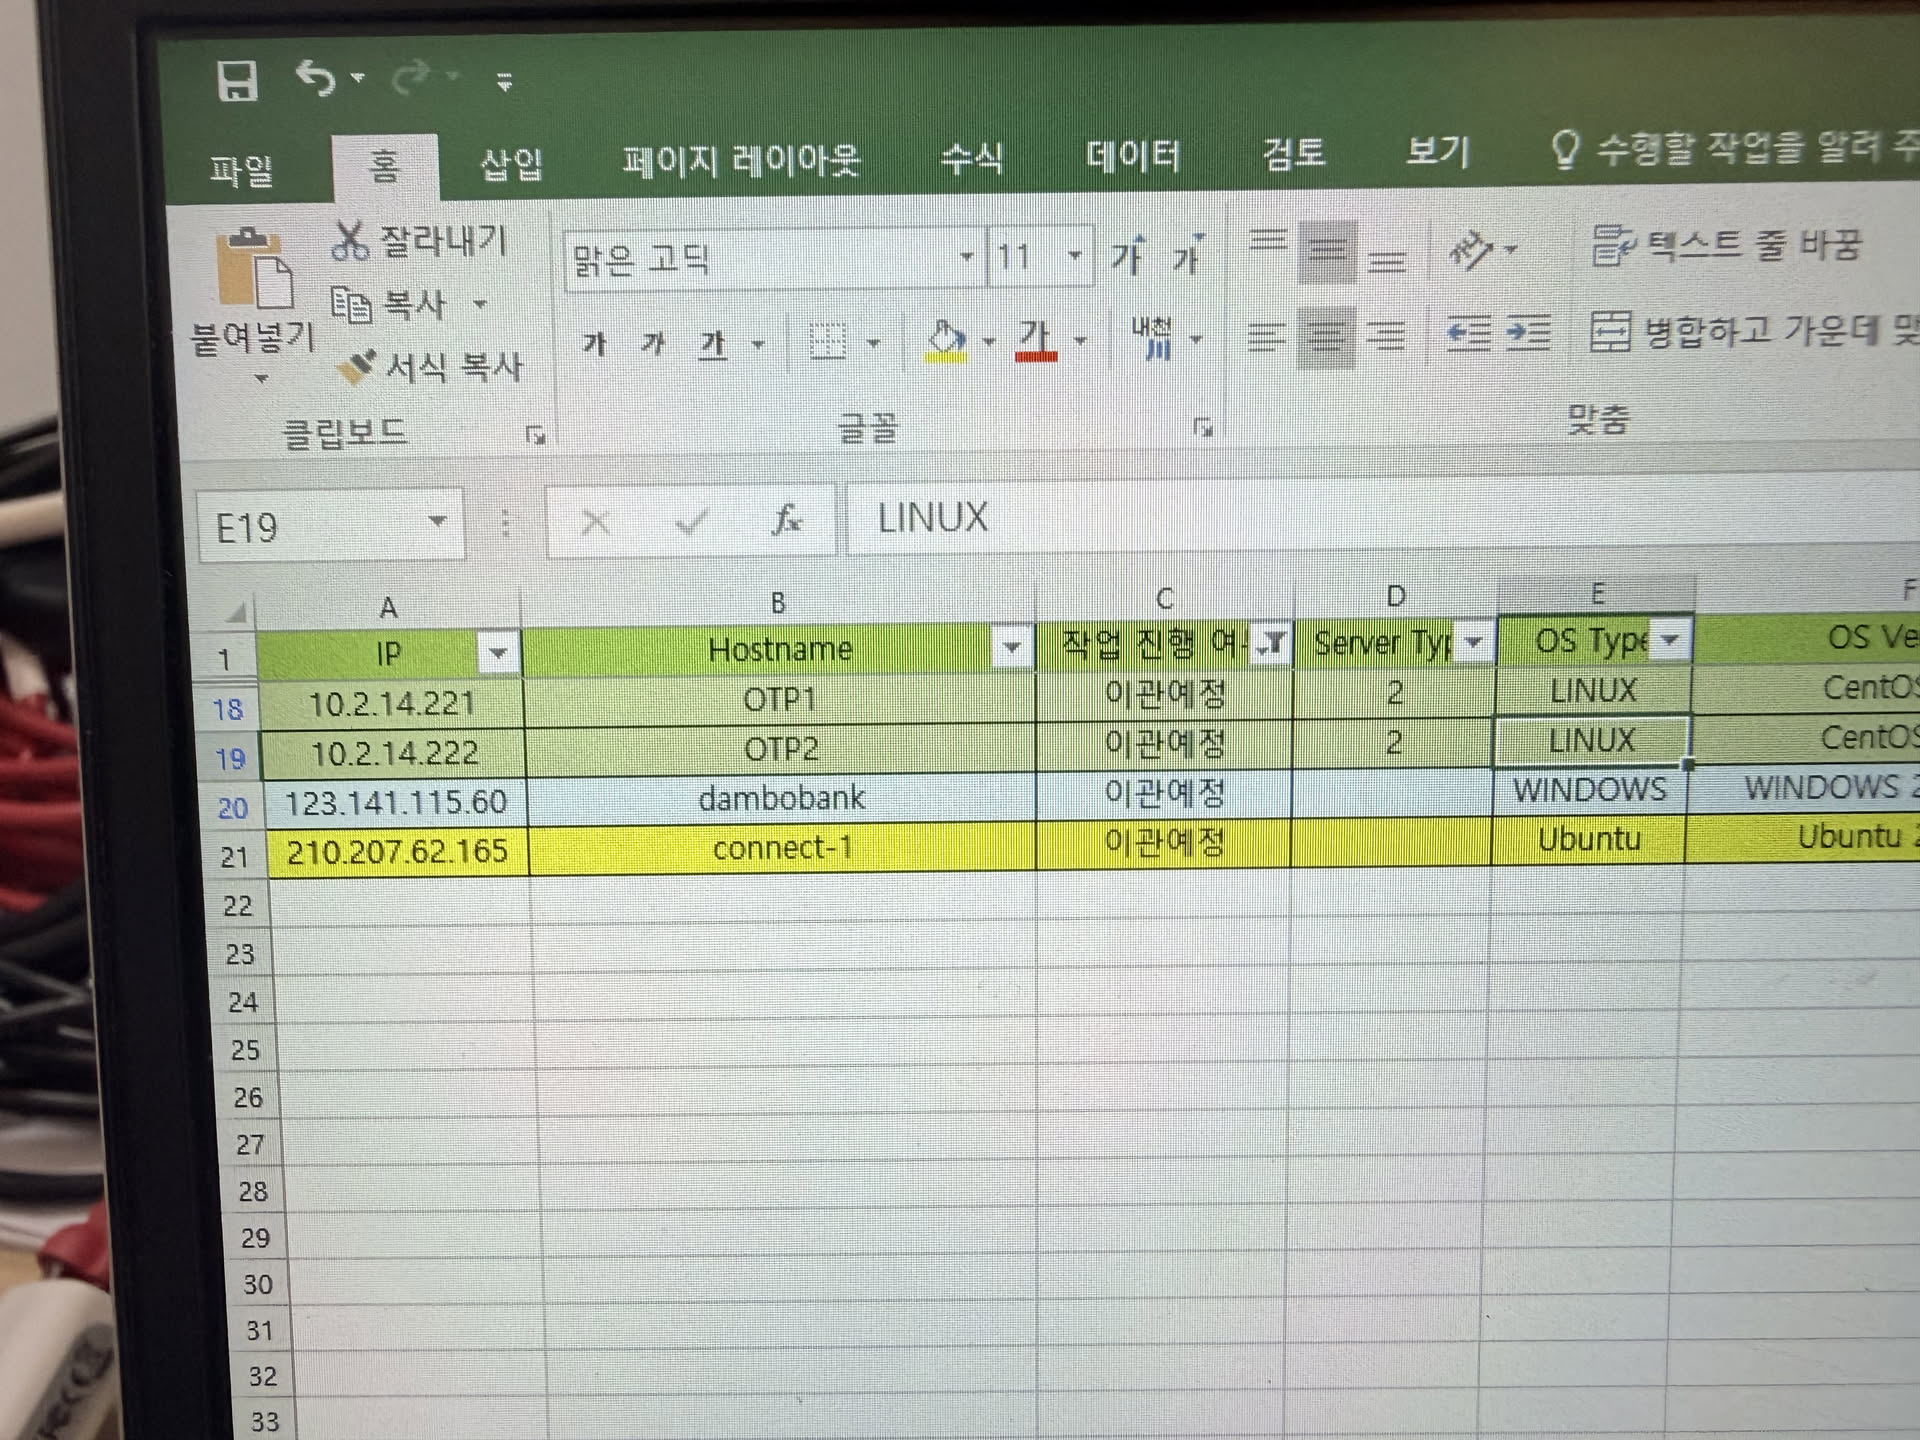Viewport: 1920px width, 1440px height.
Task: Switch to the 데이터 ribbon tab
Action: [x=1133, y=156]
